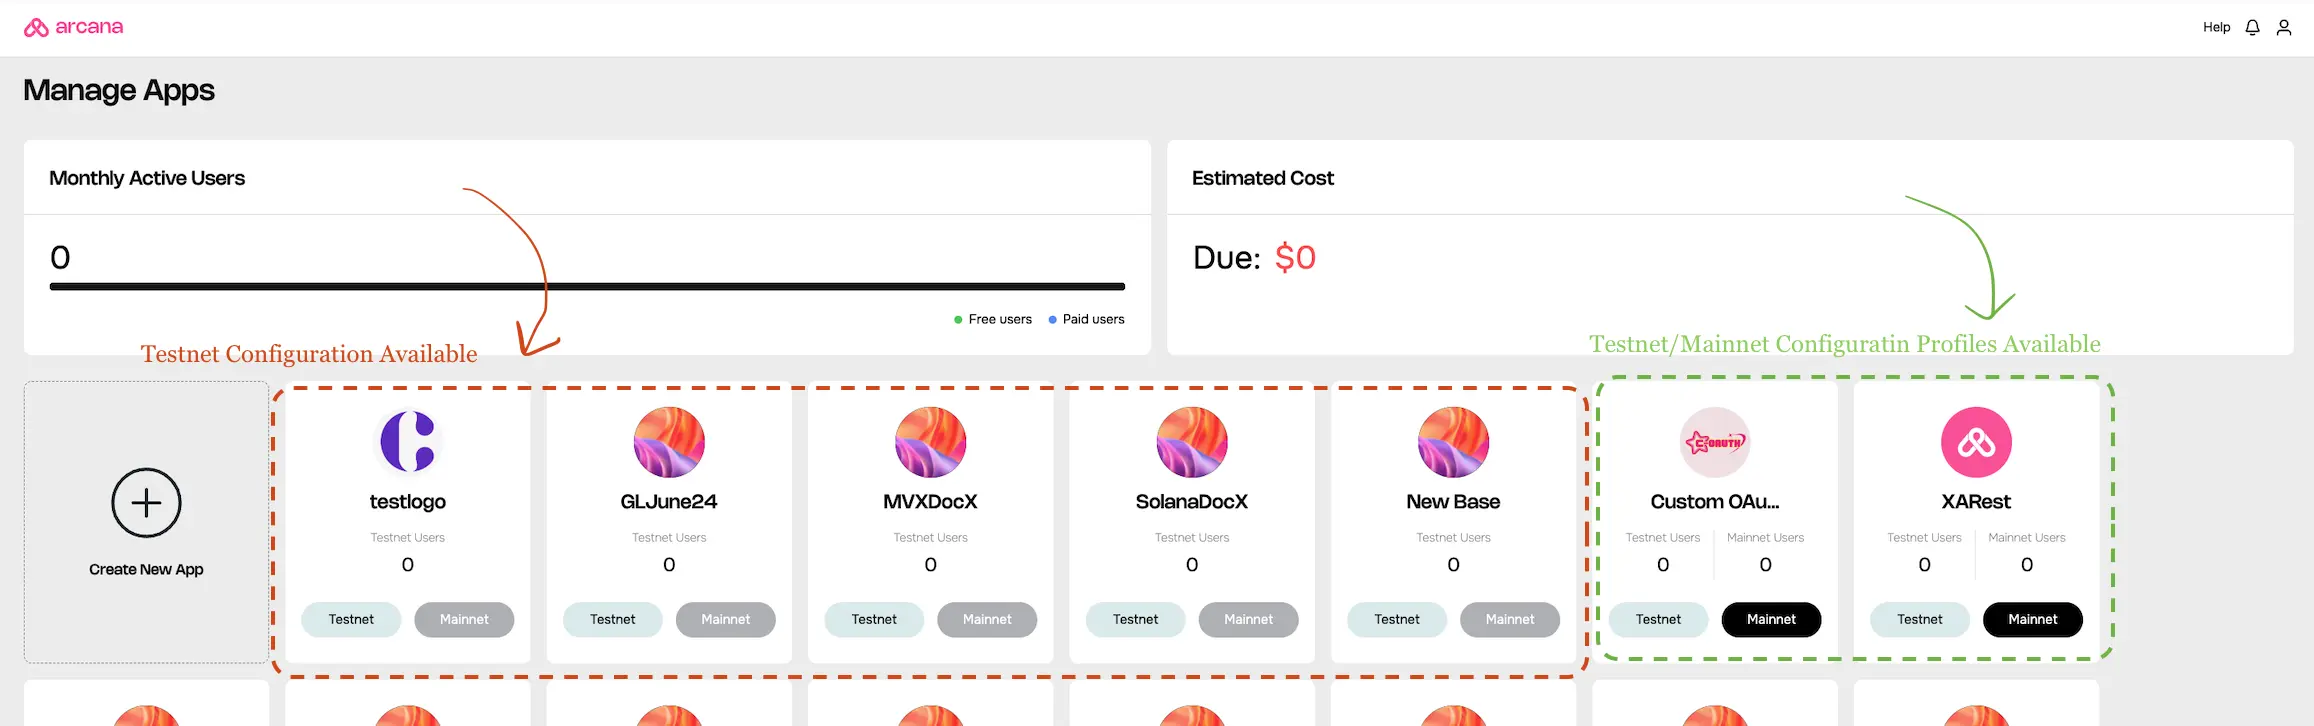Viewport: 2314px width, 726px height.
Task: Open the user profile icon
Action: (x=2284, y=28)
